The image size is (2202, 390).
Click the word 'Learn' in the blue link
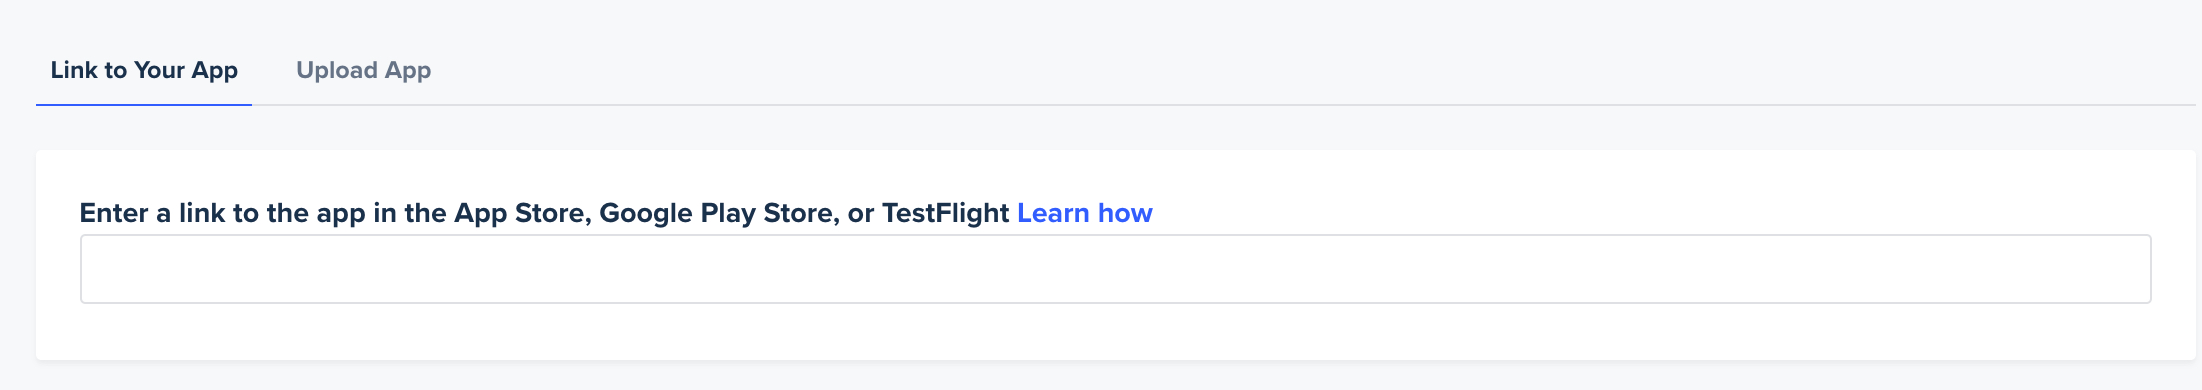coord(1053,213)
